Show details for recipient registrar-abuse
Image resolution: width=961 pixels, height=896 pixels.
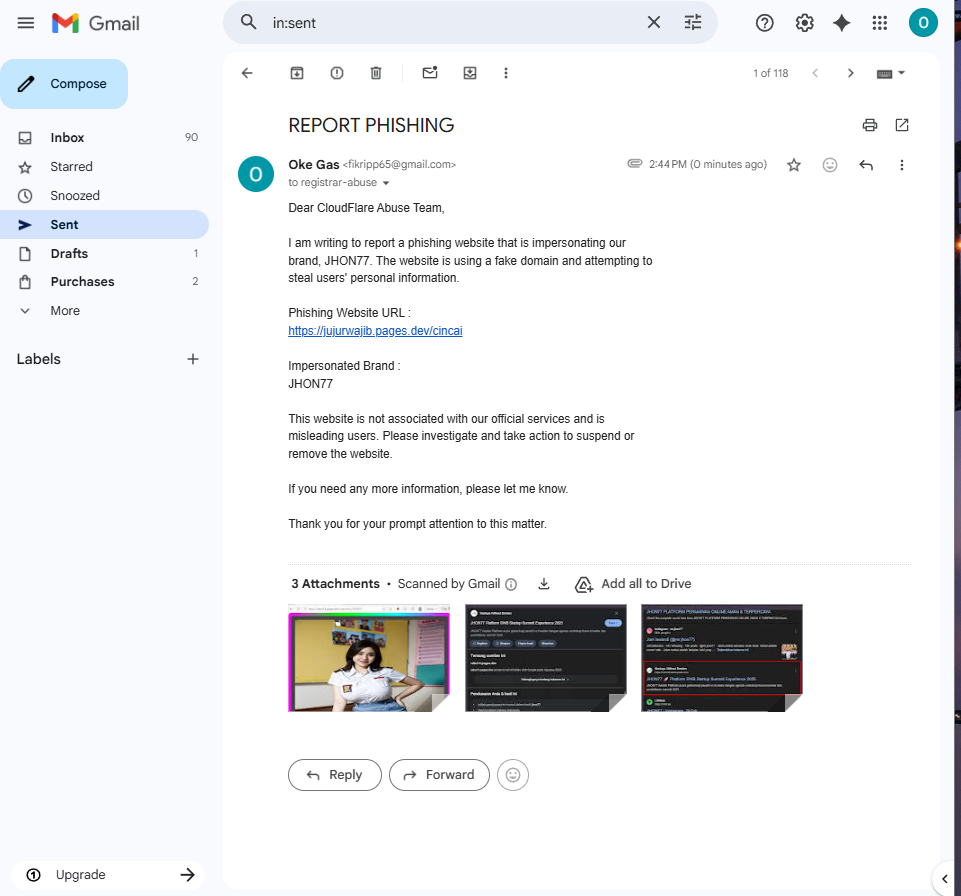(x=386, y=183)
